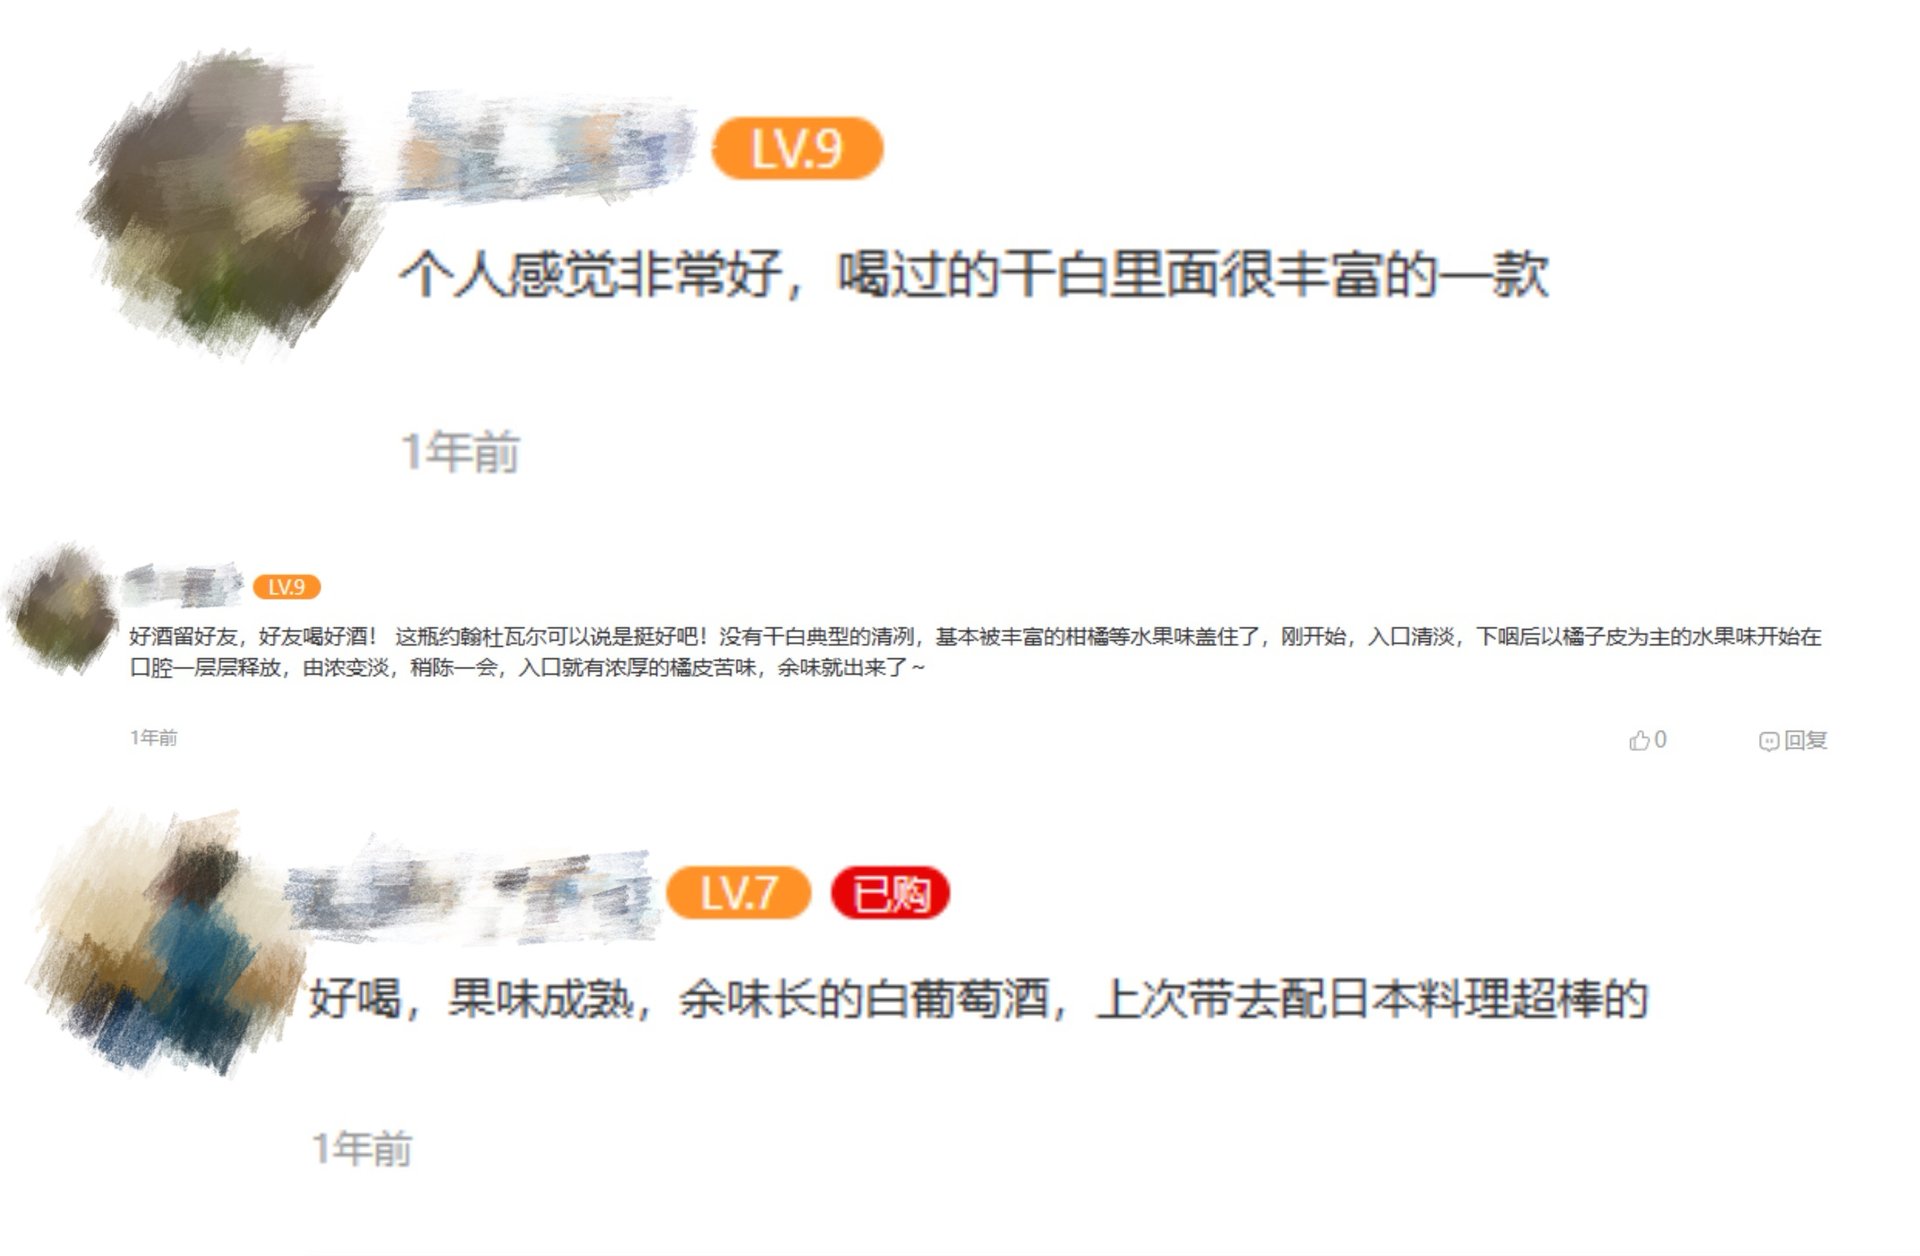
Task: Click the speech bubble reply icon
Action: pos(1769,741)
